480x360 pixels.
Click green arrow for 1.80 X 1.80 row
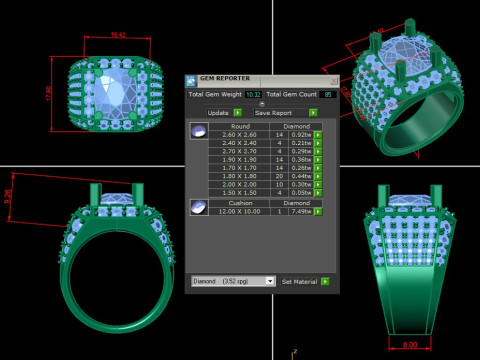[318, 177]
